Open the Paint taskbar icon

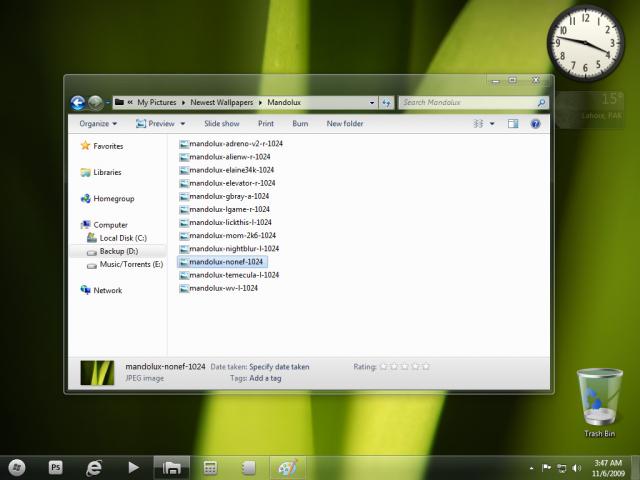(x=288, y=468)
